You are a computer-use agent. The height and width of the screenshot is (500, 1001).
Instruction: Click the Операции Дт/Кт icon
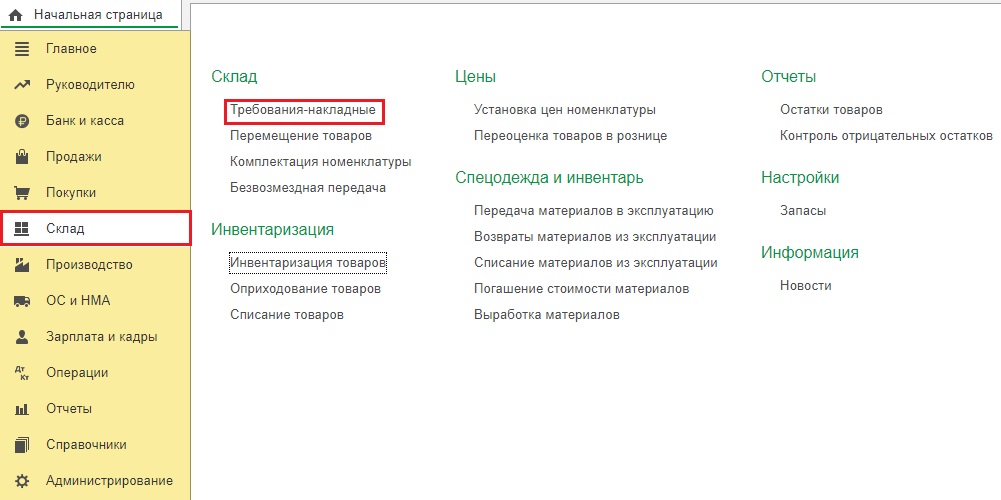coord(22,373)
